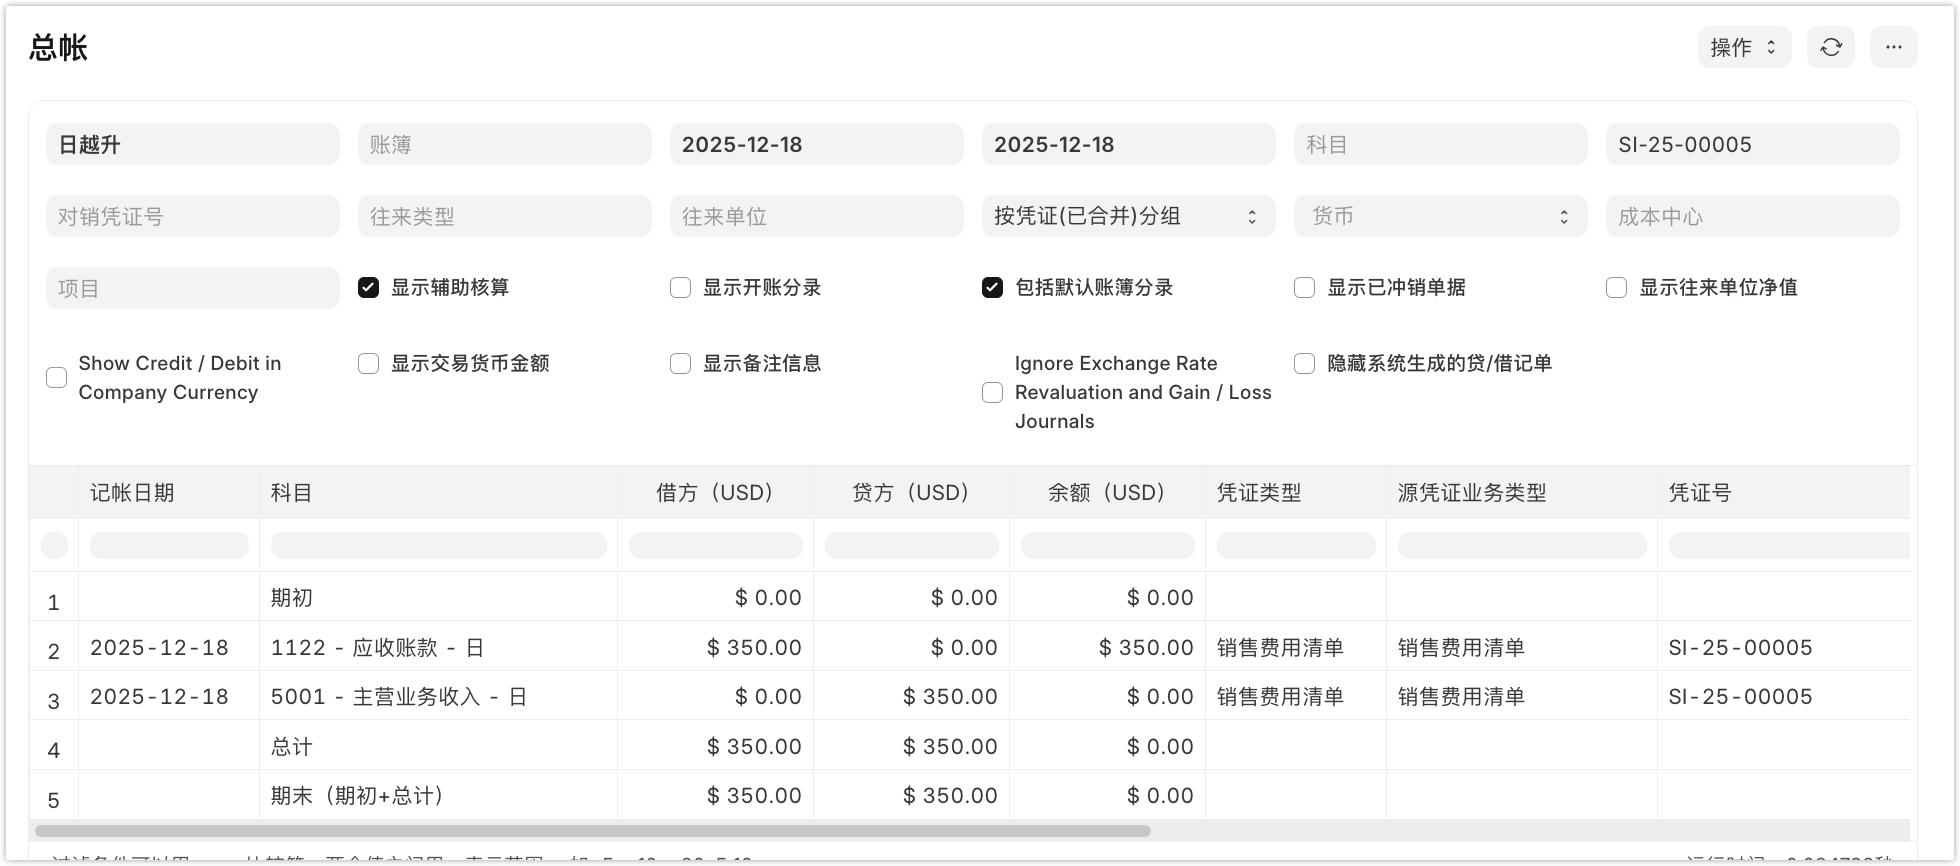This screenshot has height=866, width=1960.
Task: Tick the 显示已冲销单据 checkbox
Action: pos(1304,288)
